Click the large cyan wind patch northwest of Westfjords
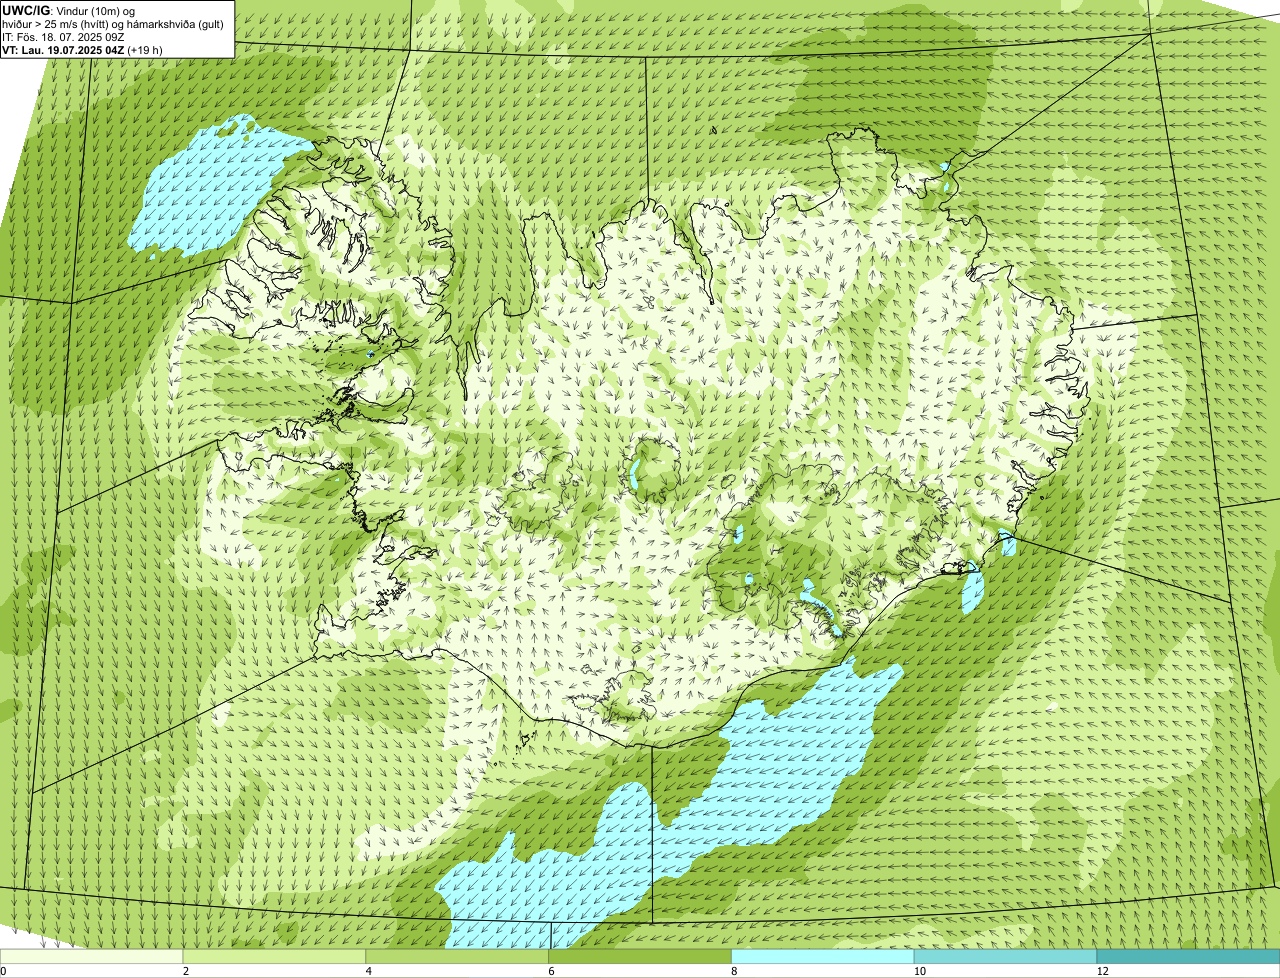 pyautogui.click(x=215, y=190)
